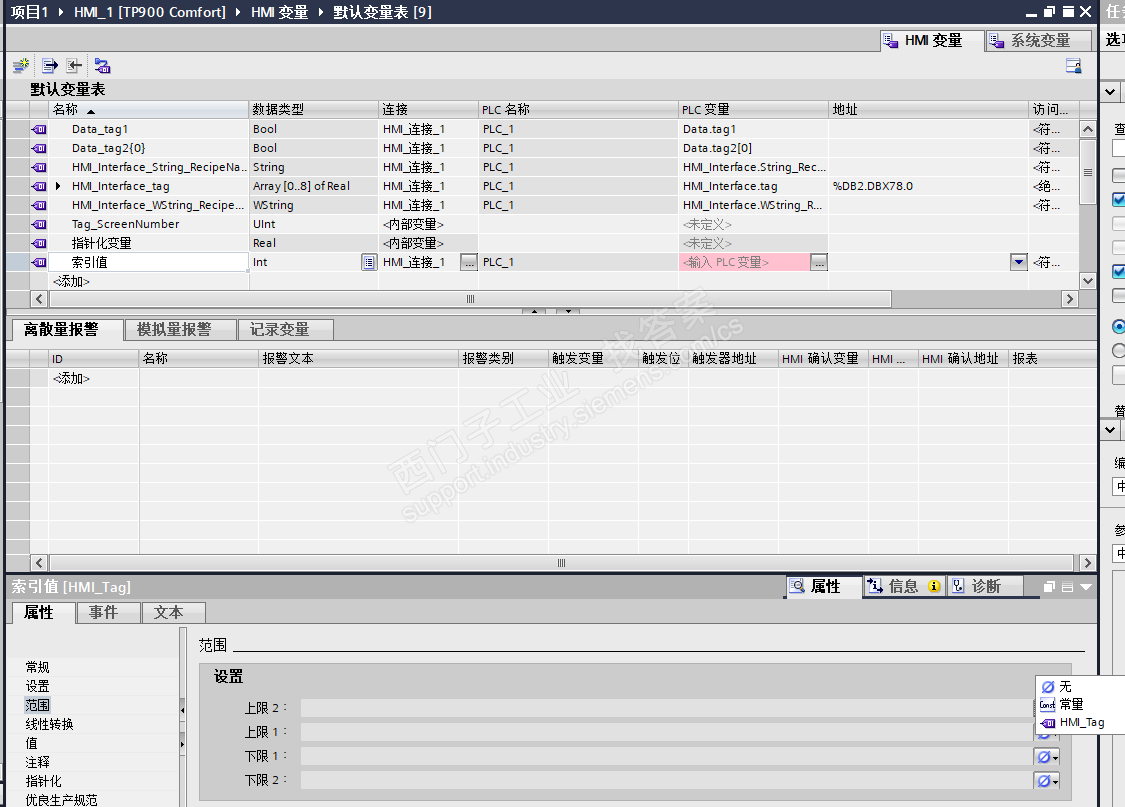The width and height of the screenshot is (1125, 807).
Task: Choose HMI_Tag in the popup list
Action: coord(1082,722)
